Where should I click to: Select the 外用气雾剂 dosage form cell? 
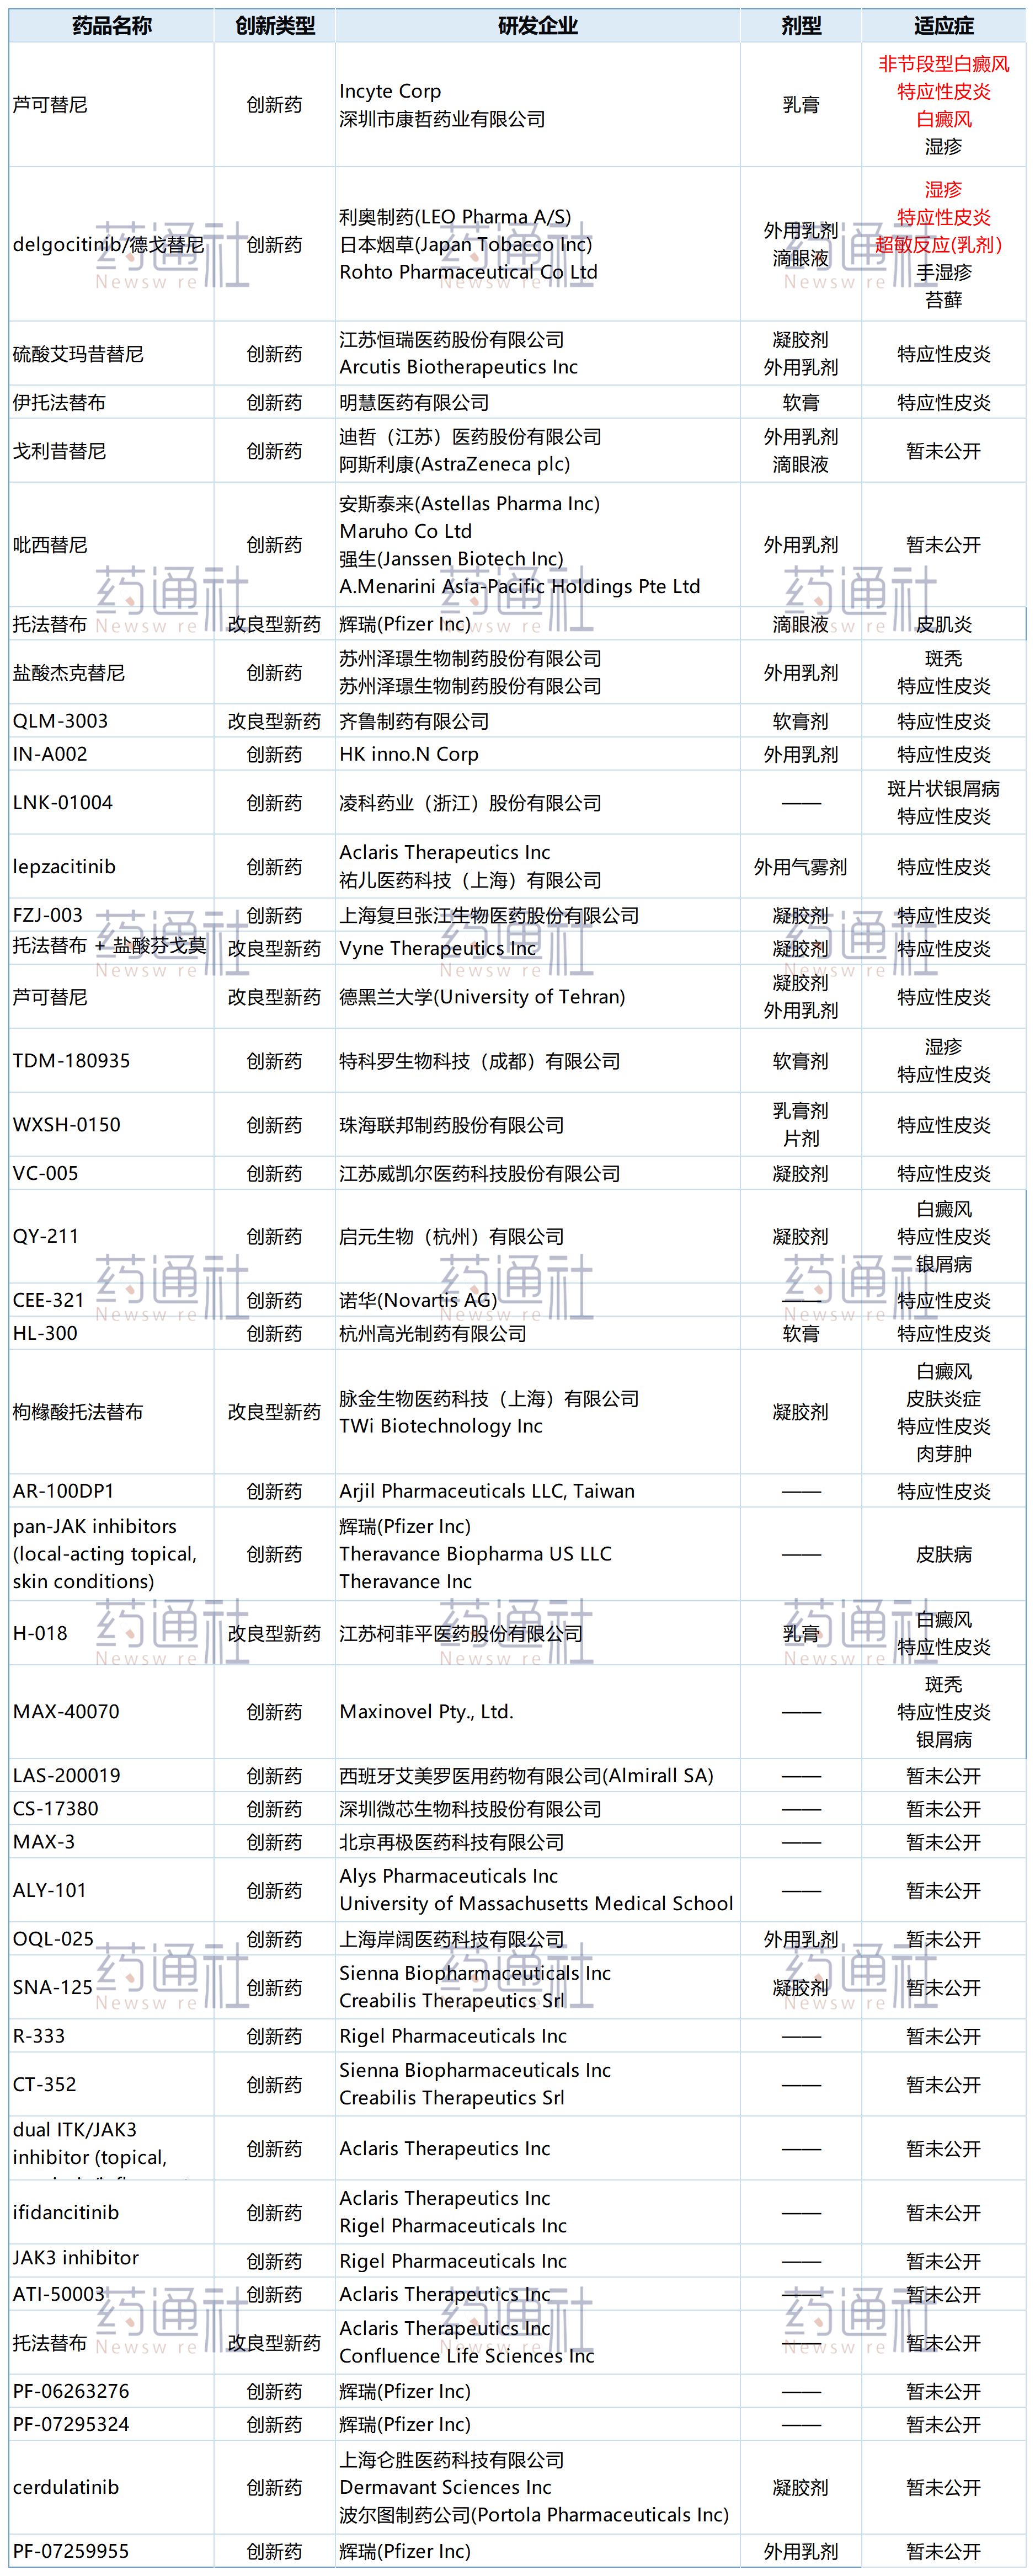tap(800, 867)
